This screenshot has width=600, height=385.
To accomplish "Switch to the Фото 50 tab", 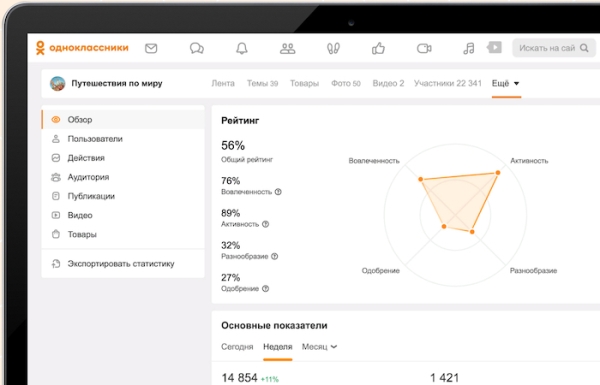I will (346, 83).
